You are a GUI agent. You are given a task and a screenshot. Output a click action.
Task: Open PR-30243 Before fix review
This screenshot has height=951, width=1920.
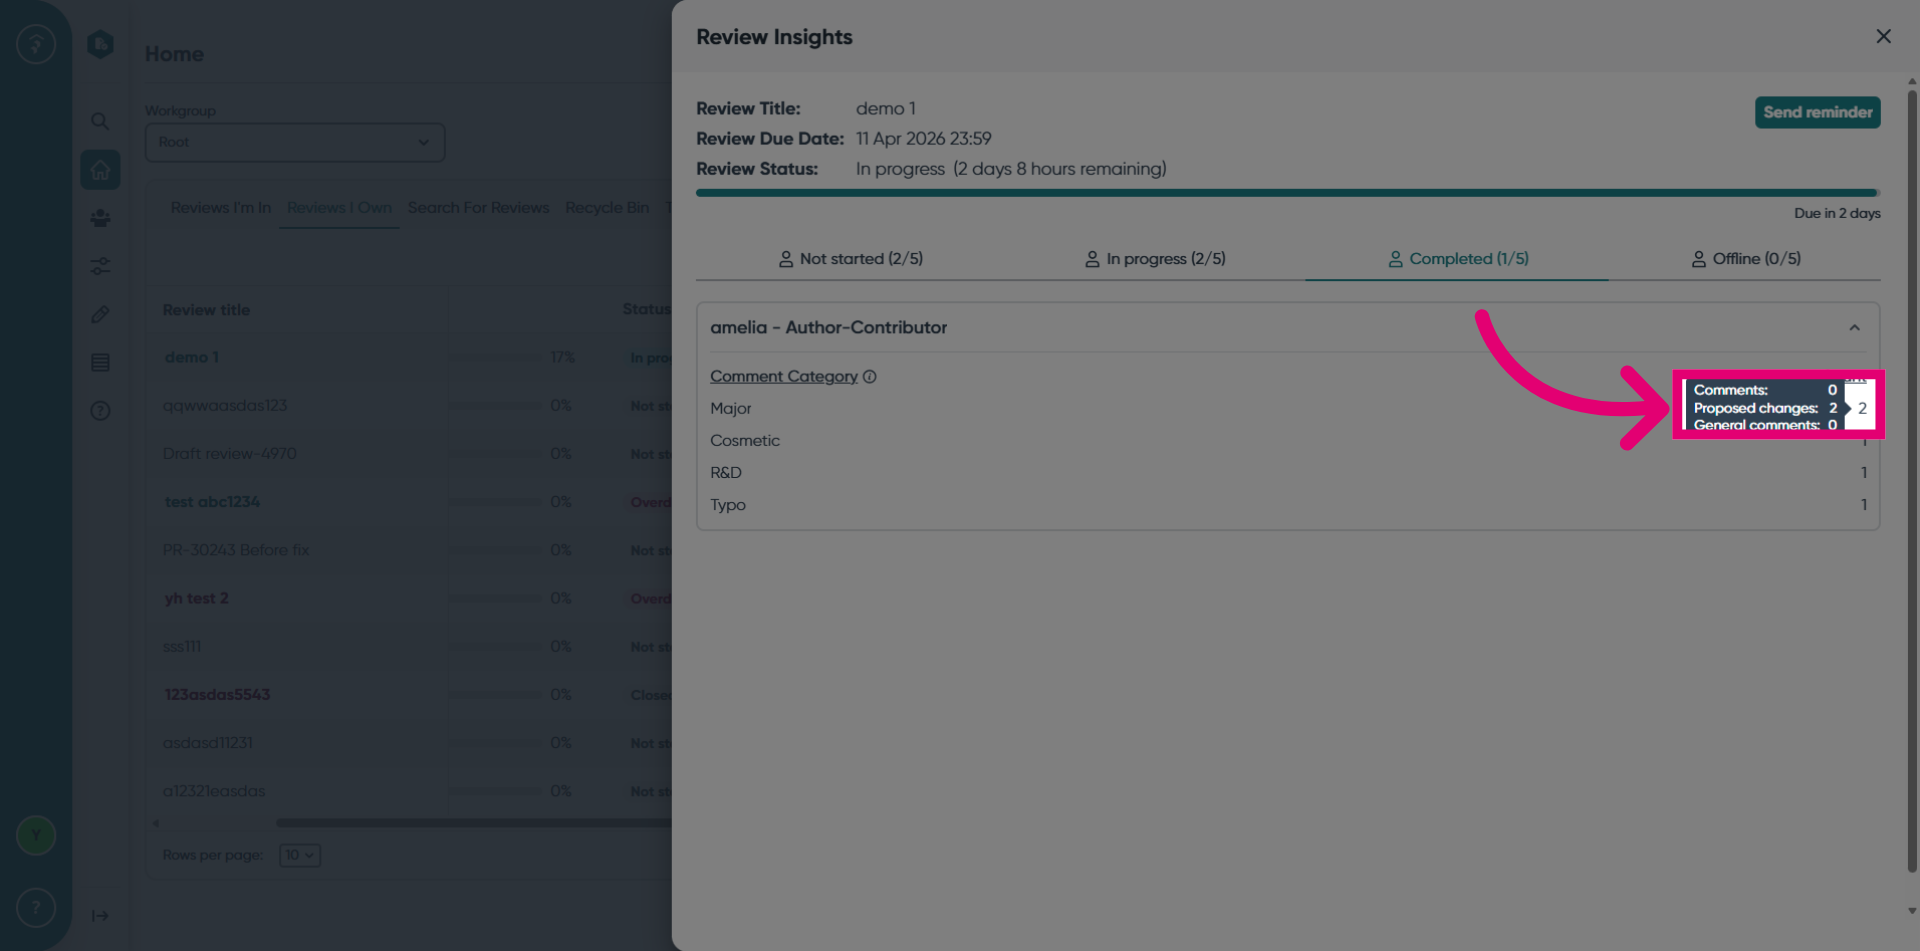(236, 551)
